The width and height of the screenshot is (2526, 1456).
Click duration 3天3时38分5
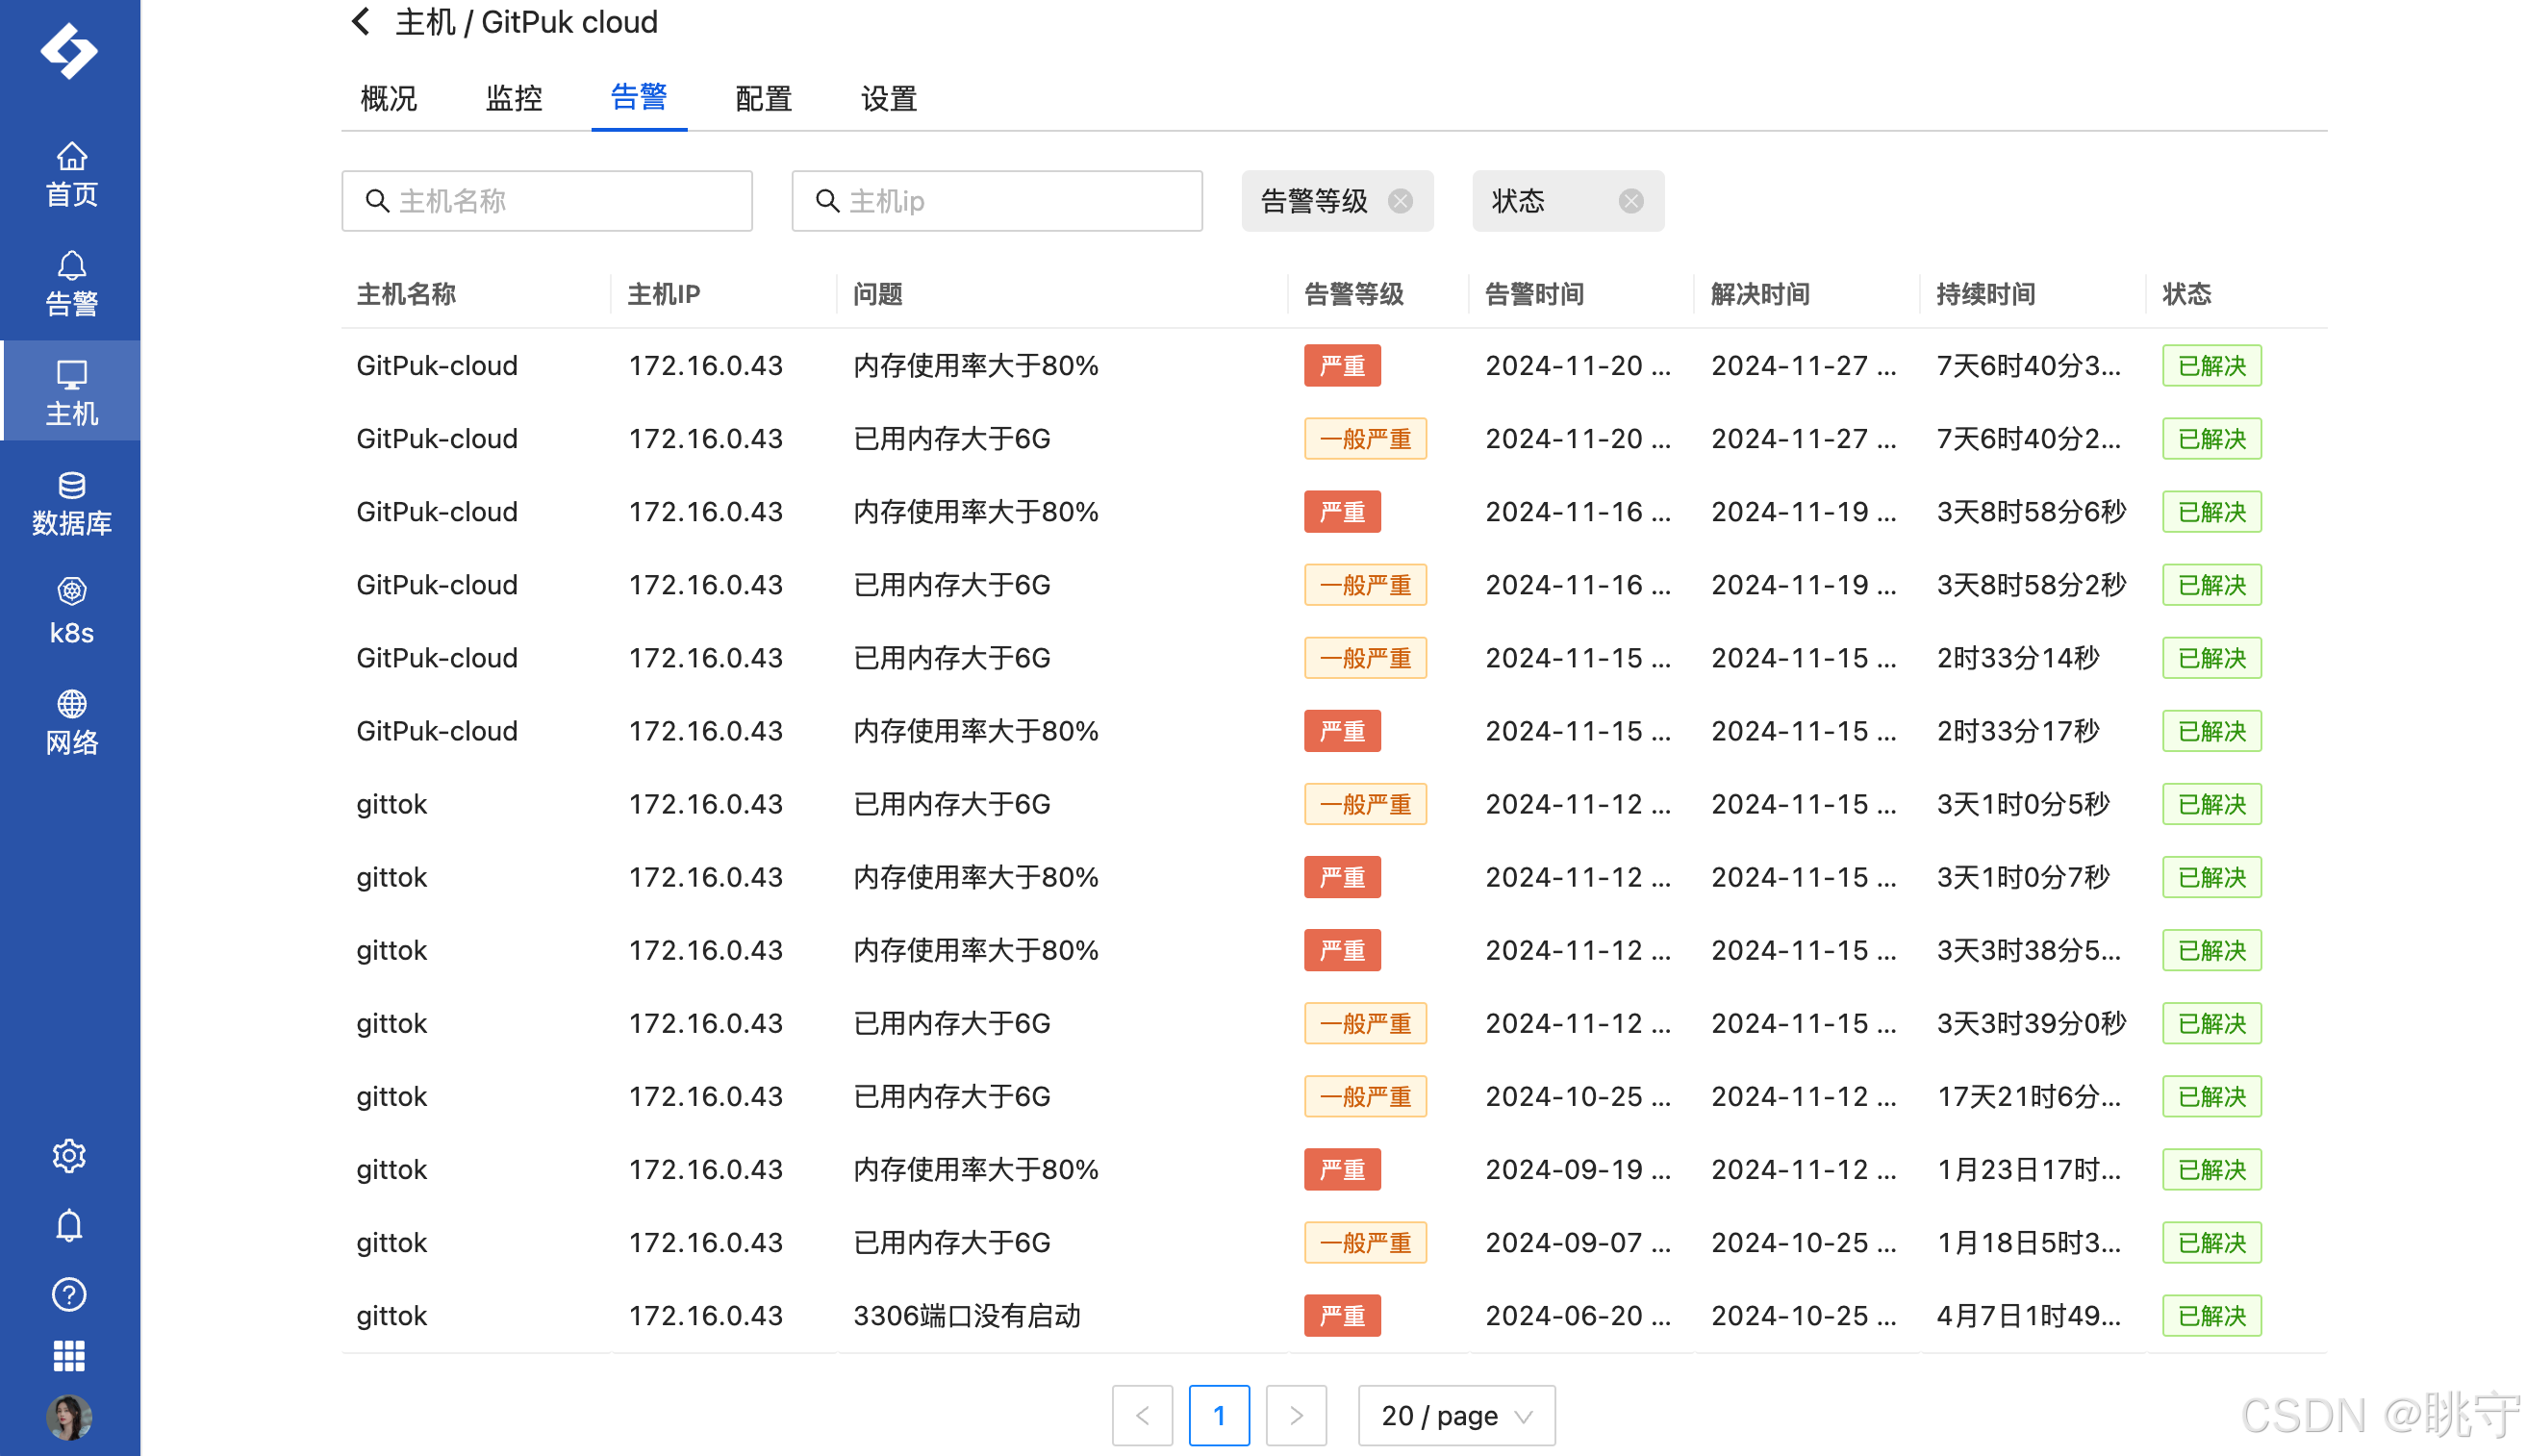click(x=2028, y=950)
